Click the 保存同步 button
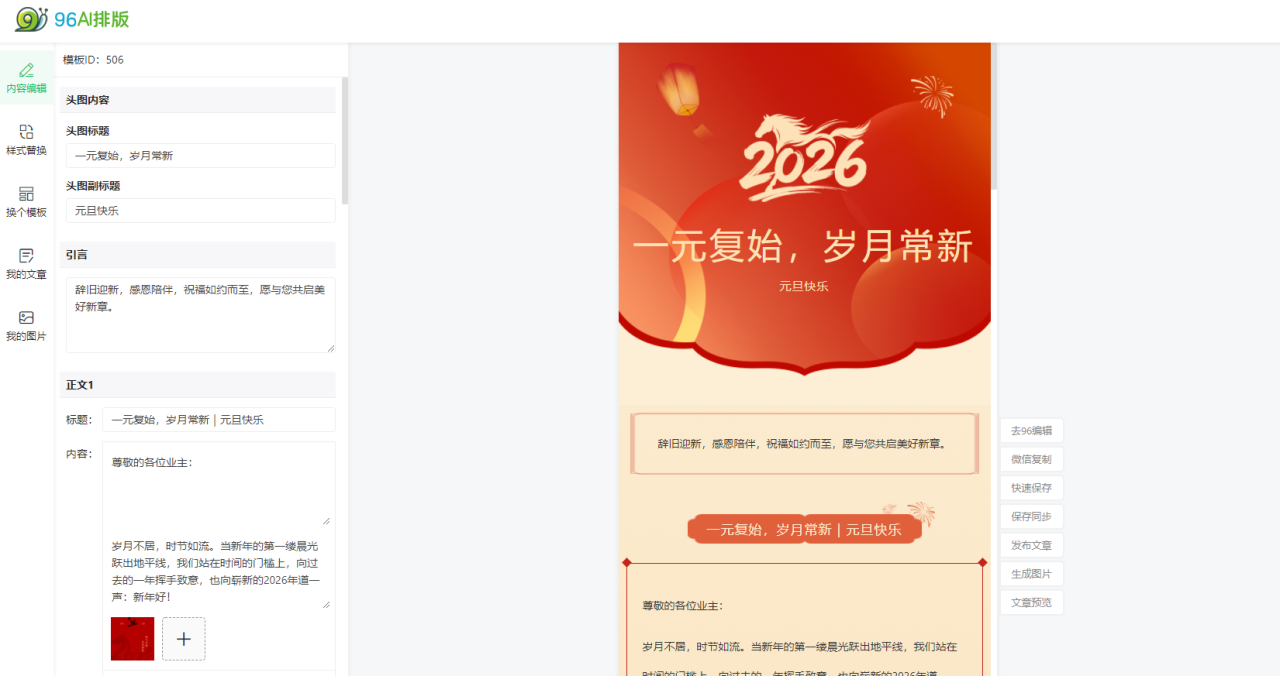Screen dimensions: 1280x676 tap(1031, 517)
